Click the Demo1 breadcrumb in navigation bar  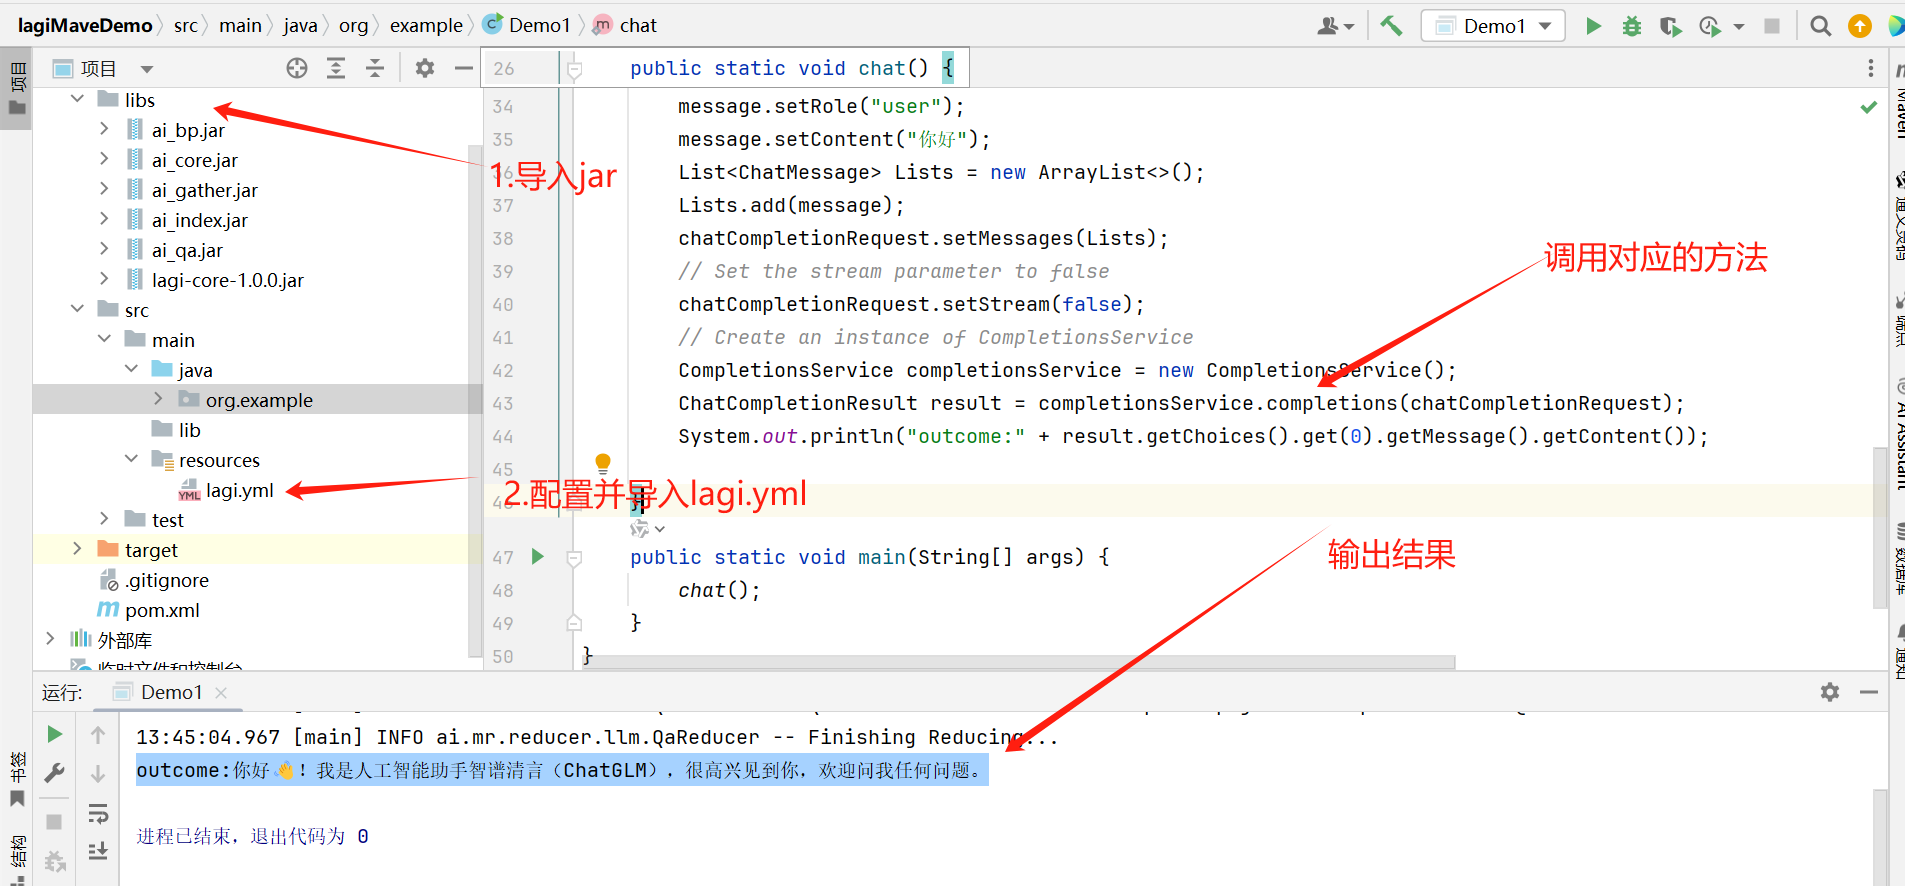point(538,25)
